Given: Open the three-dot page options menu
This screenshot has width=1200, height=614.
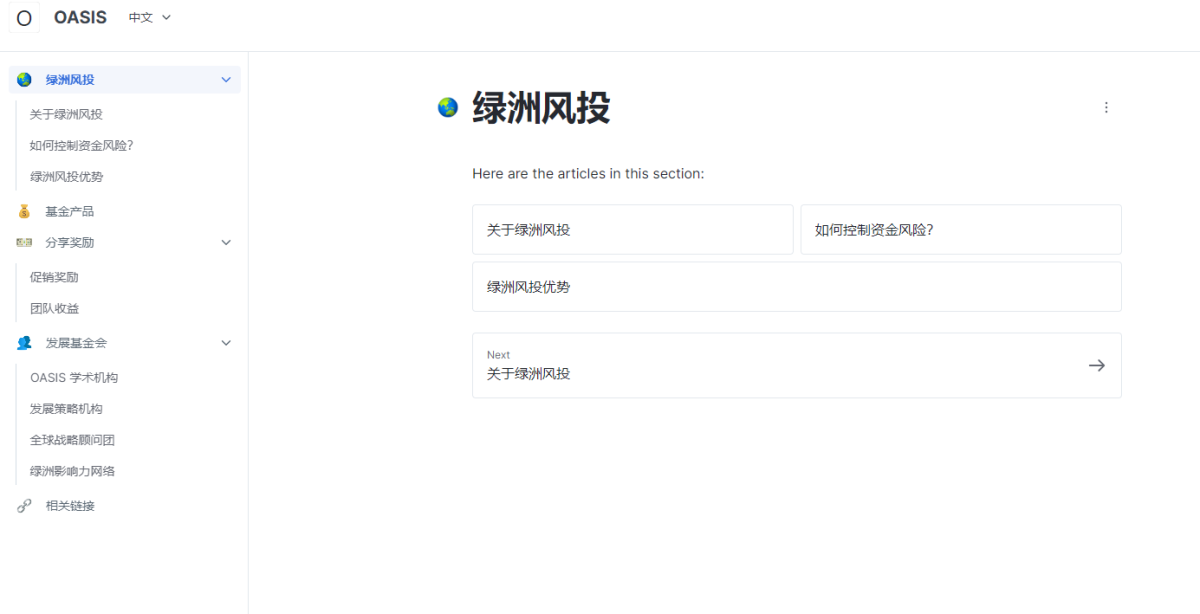Looking at the screenshot, I should point(1106,107).
